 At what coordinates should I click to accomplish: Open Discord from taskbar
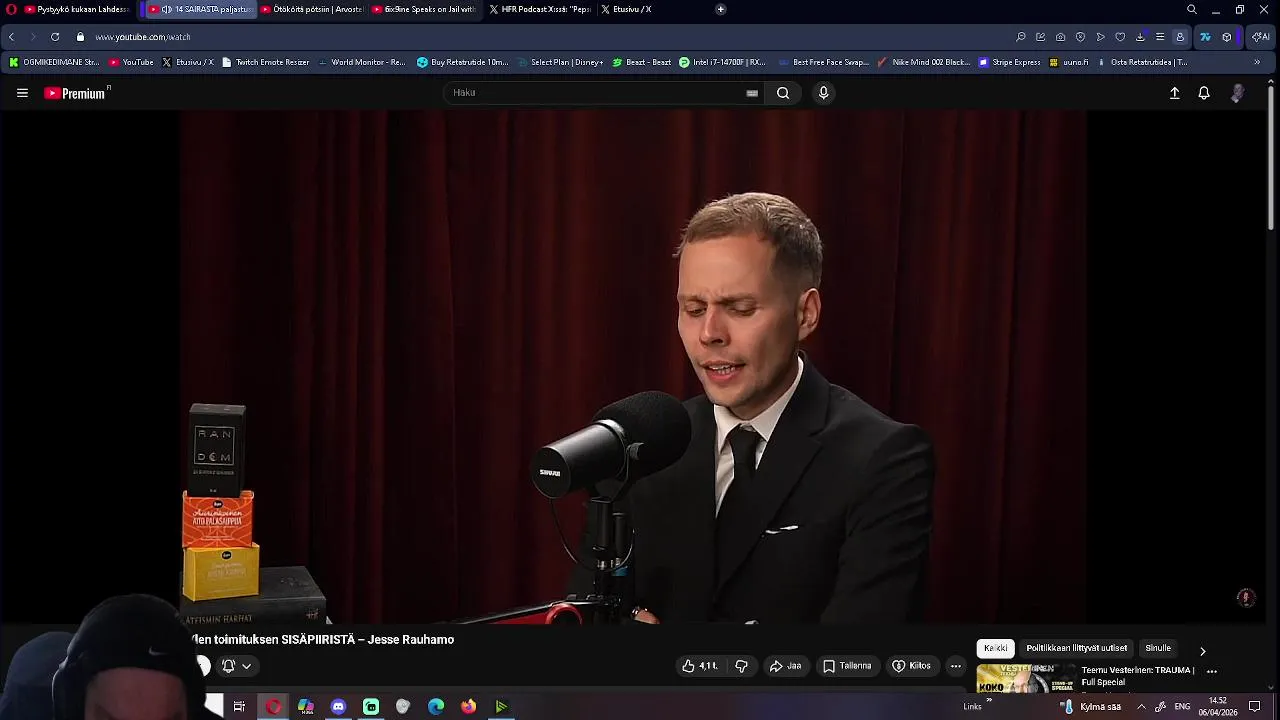(x=338, y=707)
